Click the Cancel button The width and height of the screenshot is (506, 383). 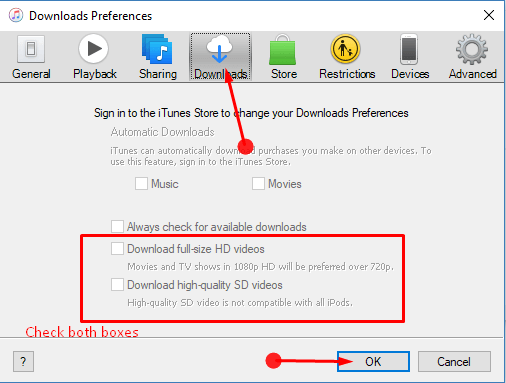454,361
